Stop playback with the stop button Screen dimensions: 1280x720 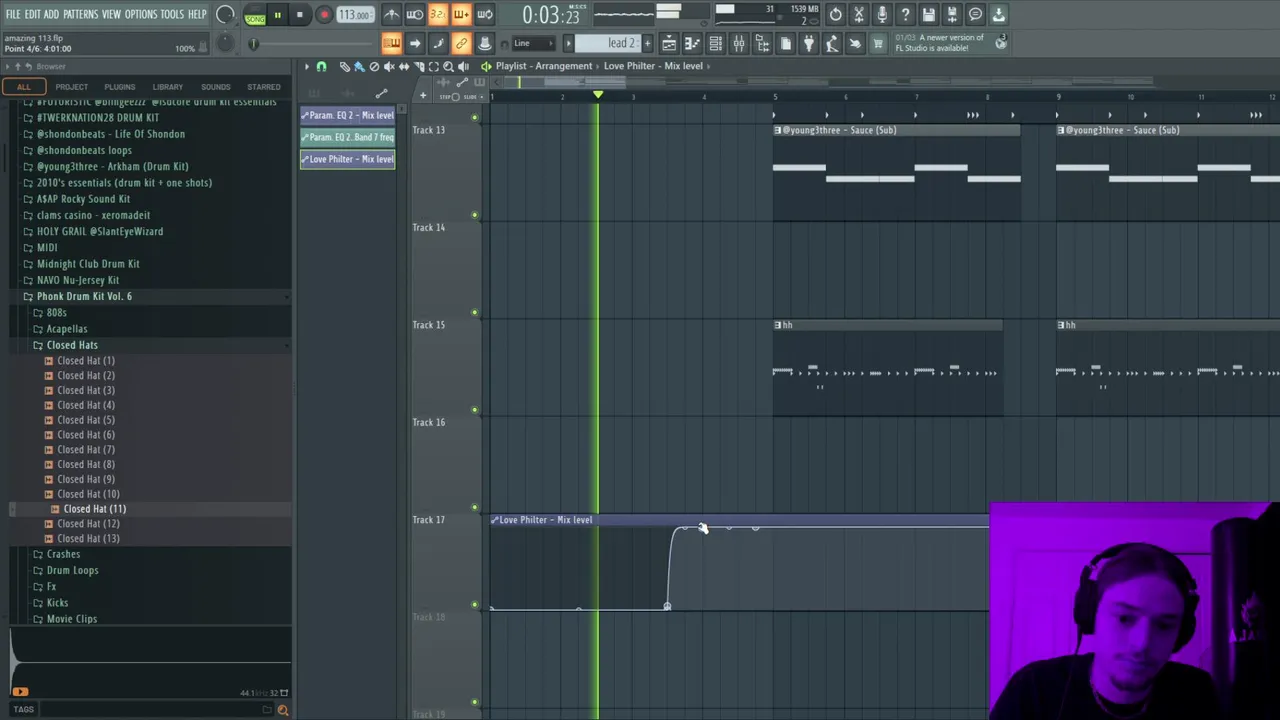pyautogui.click(x=300, y=15)
